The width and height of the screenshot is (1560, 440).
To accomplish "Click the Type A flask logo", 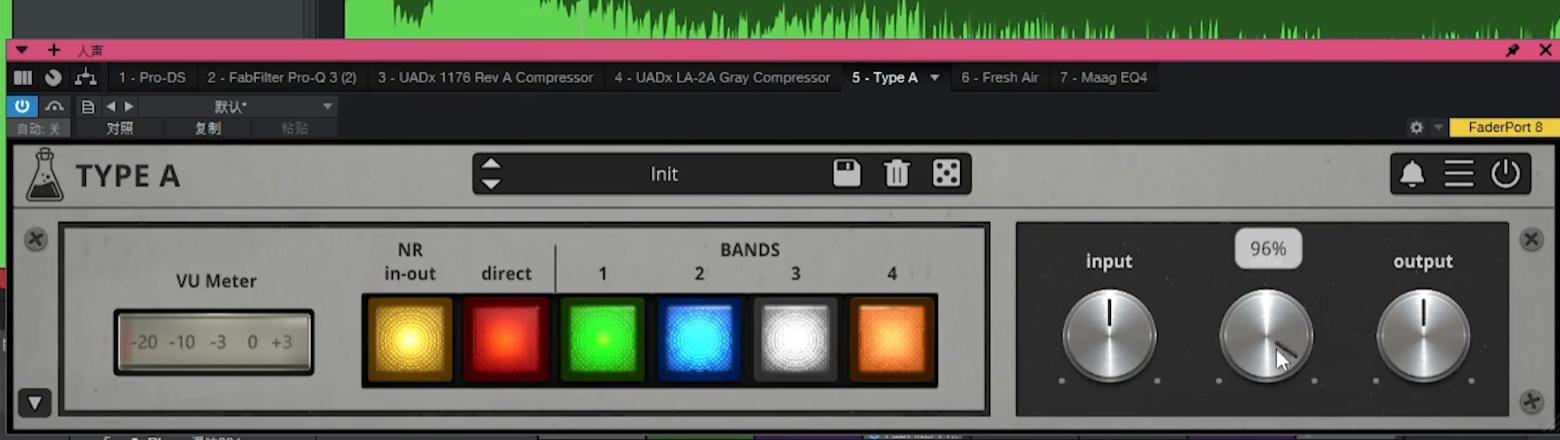I will click(x=44, y=175).
